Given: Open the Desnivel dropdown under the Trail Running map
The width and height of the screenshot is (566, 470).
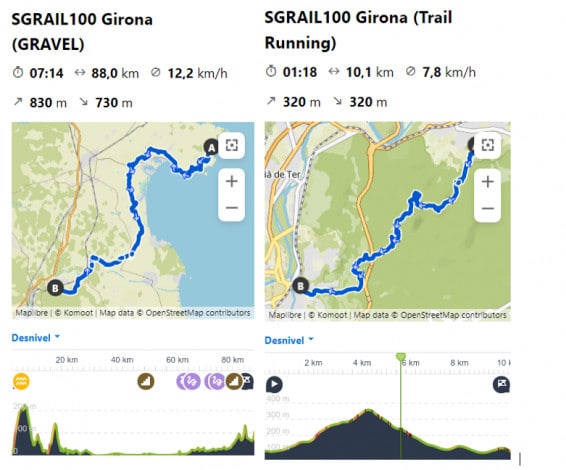Looking at the screenshot, I should pyautogui.click(x=289, y=340).
